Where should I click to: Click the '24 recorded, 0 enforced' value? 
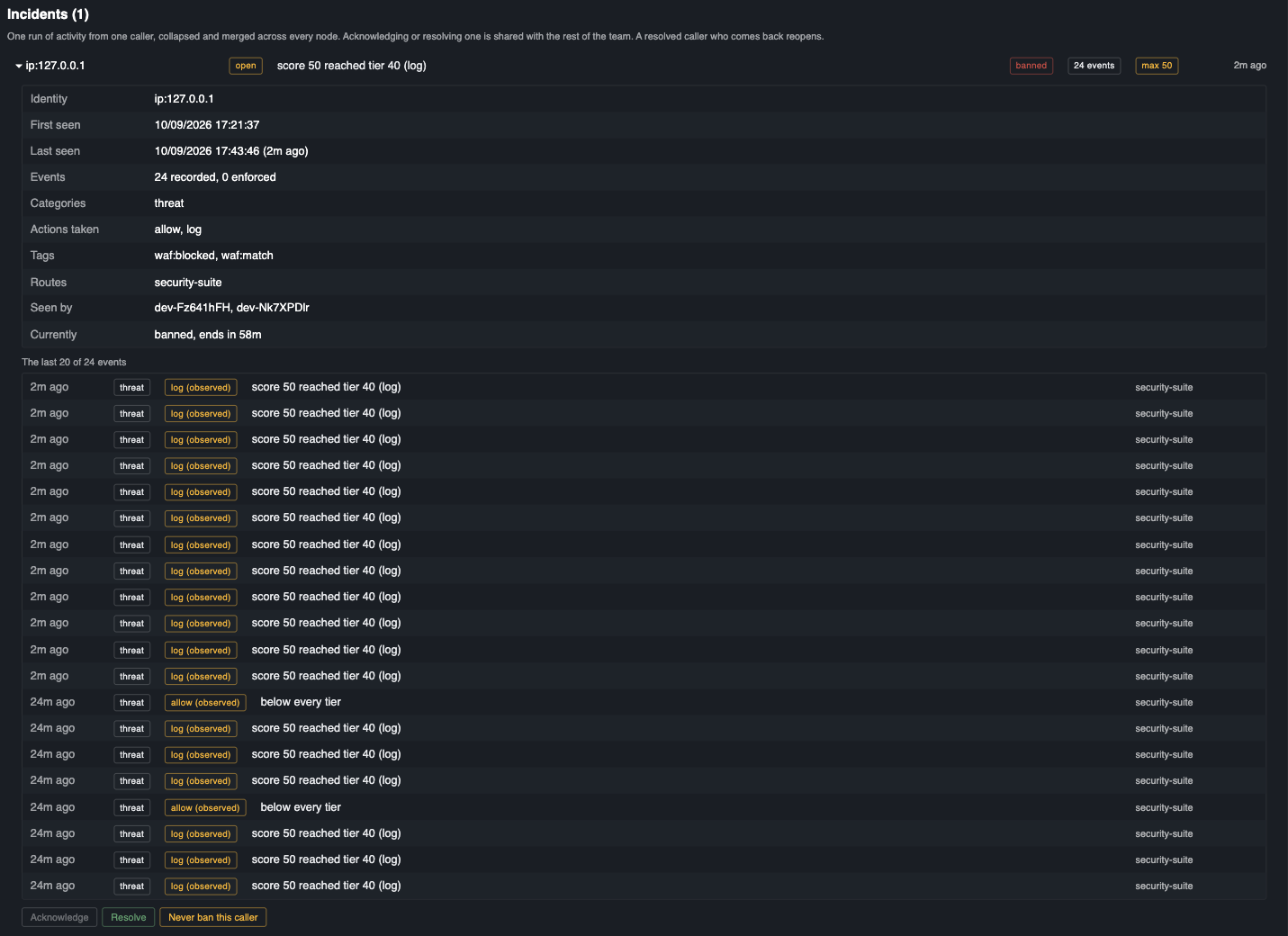coord(215,177)
